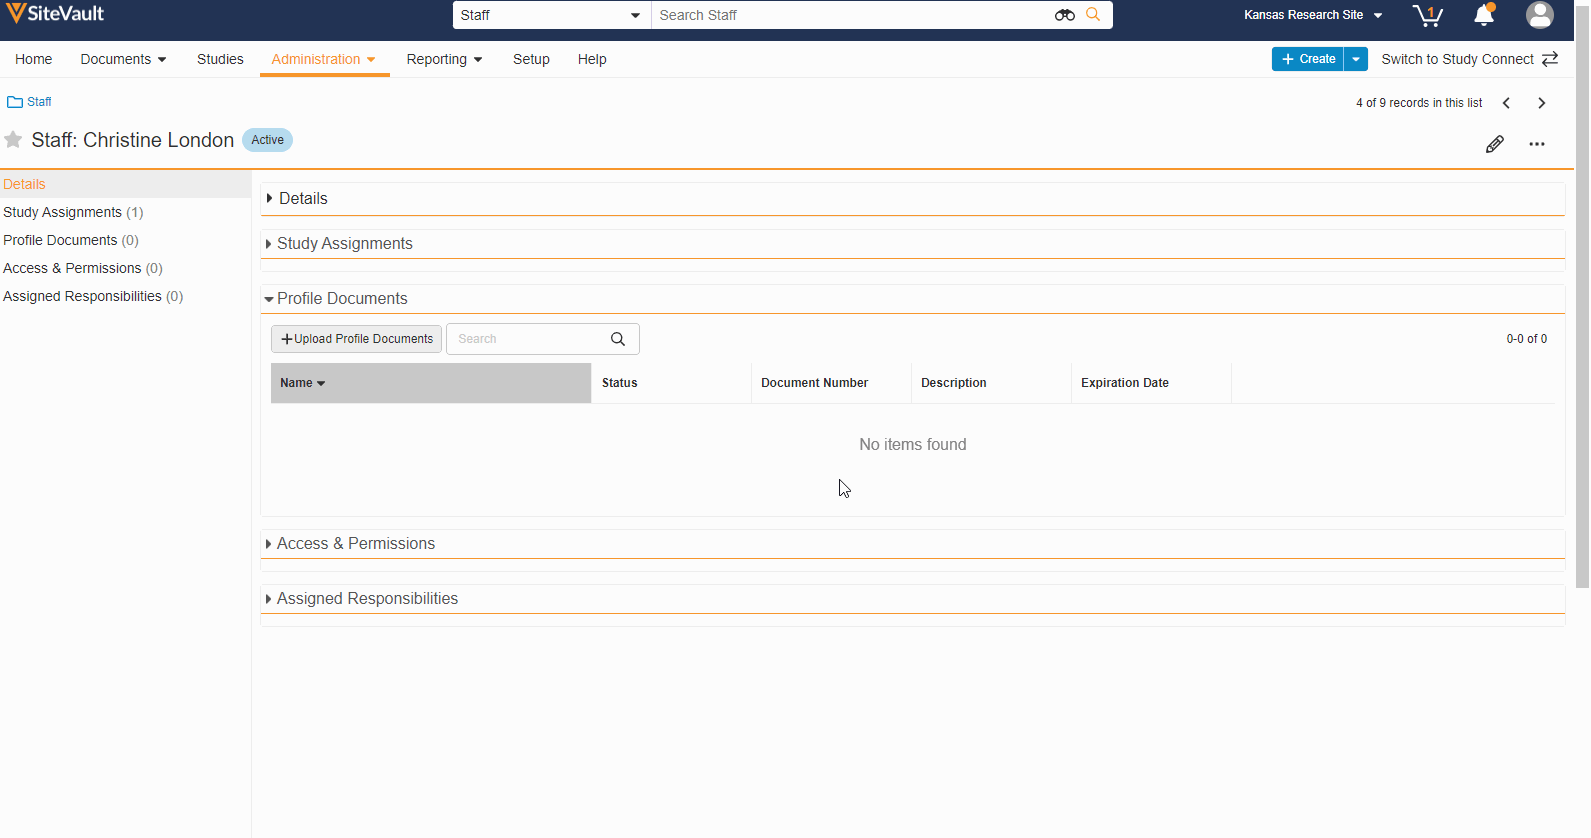Expand the Details section
1591x838 pixels.
(x=302, y=198)
